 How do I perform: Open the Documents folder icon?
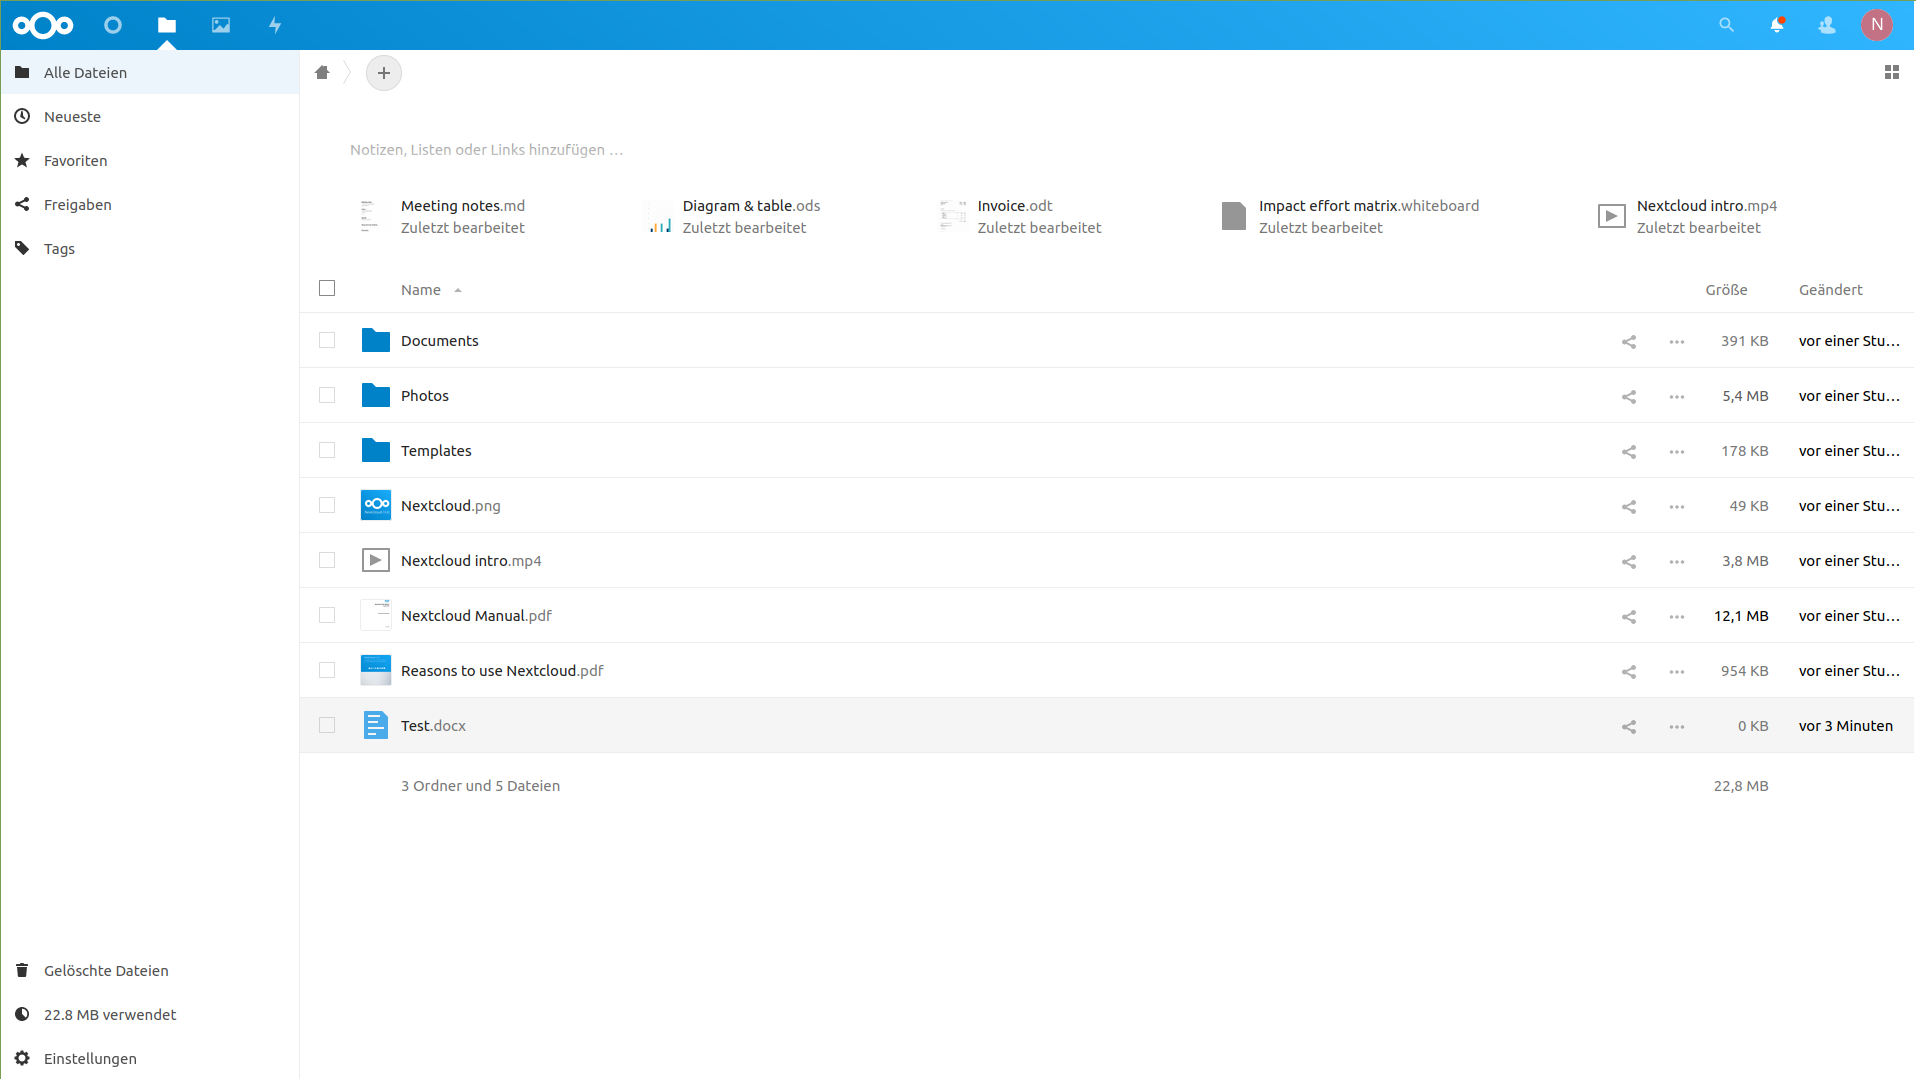tap(376, 340)
